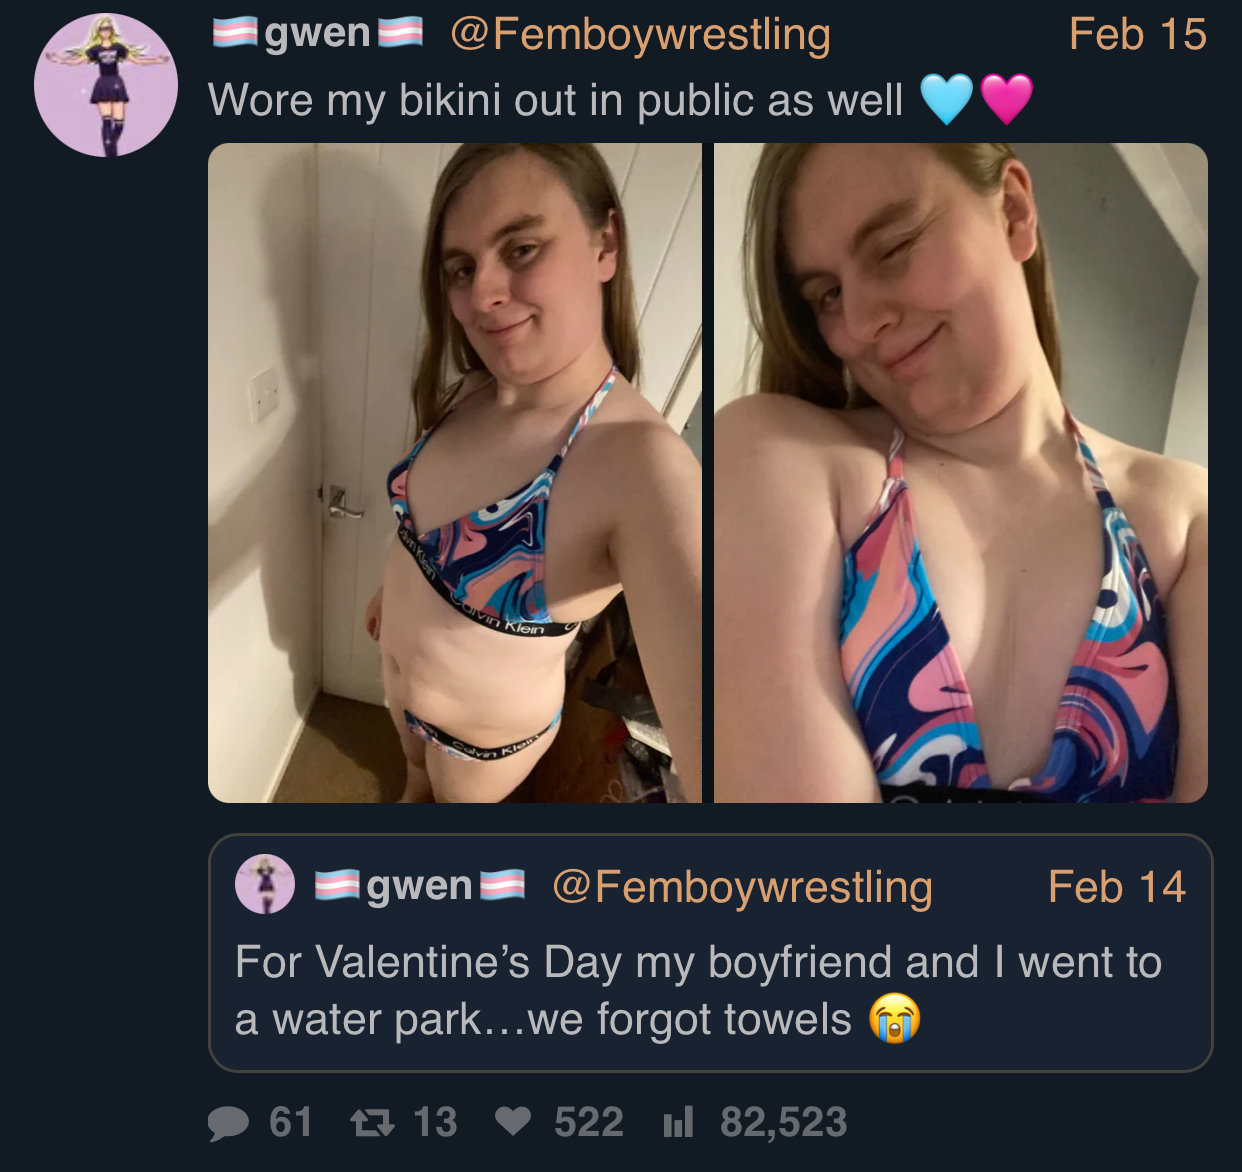Open the @Femboywrestling handle on the main tweet
The width and height of the screenshot is (1242, 1172).
pyautogui.click(x=641, y=34)
